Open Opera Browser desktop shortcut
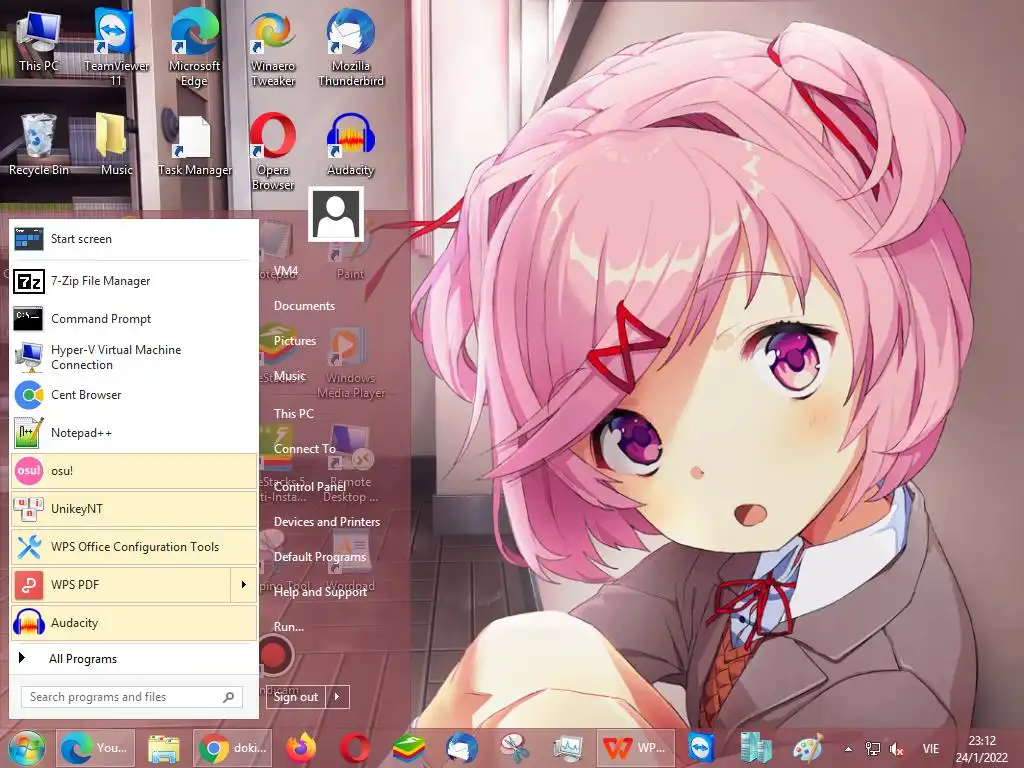 [272, 152]
